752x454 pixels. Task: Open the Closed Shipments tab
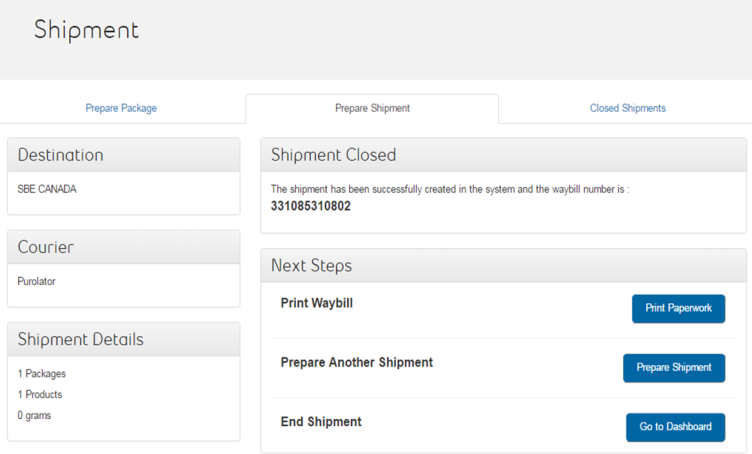click(627, 108)
